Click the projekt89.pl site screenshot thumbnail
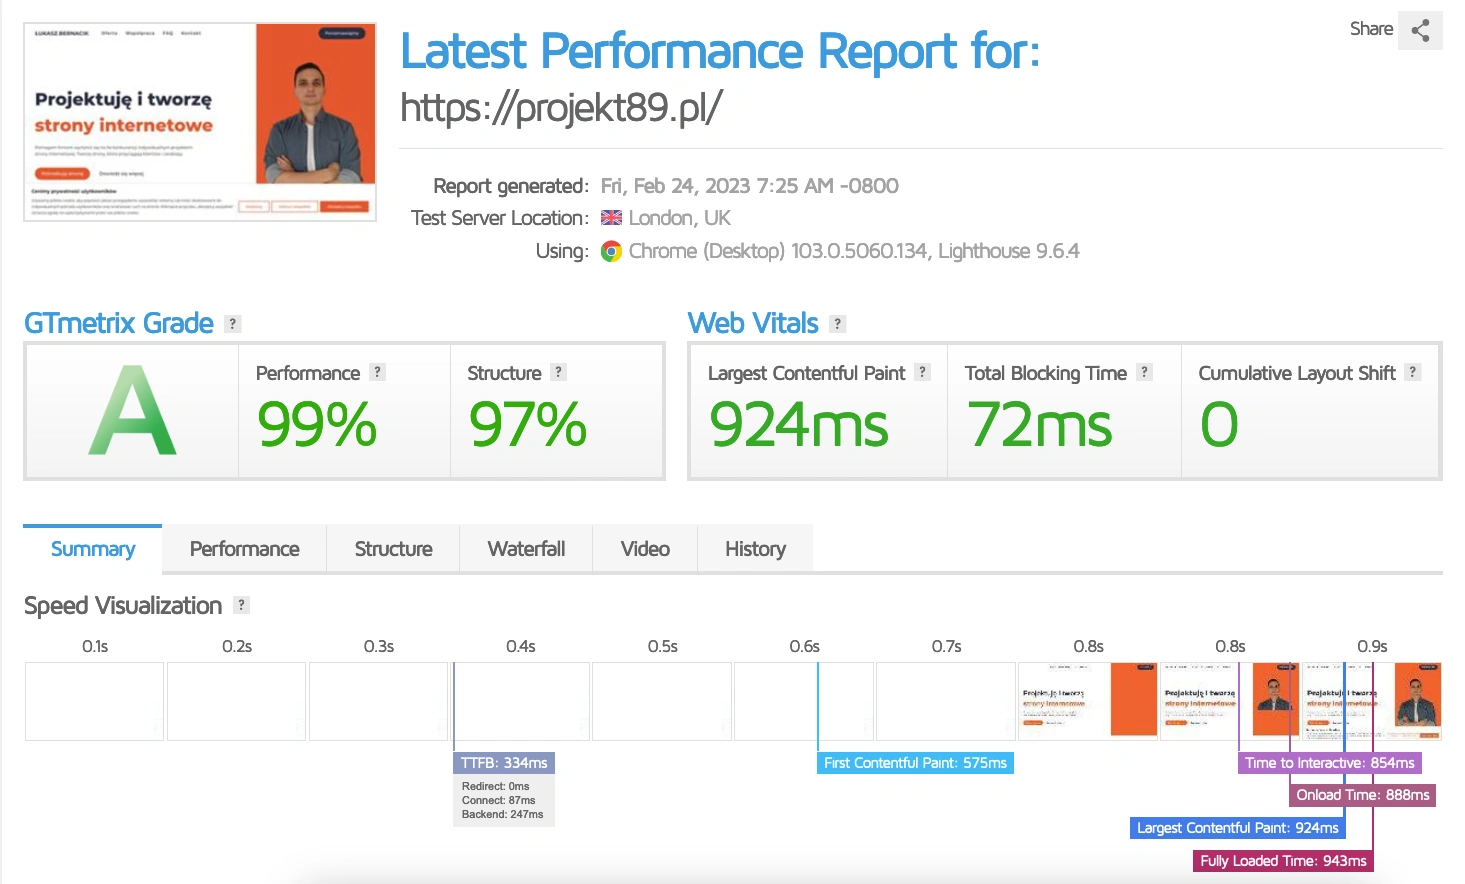The width and height of the screenshot is (1465, 884). (x=200, y=121)
